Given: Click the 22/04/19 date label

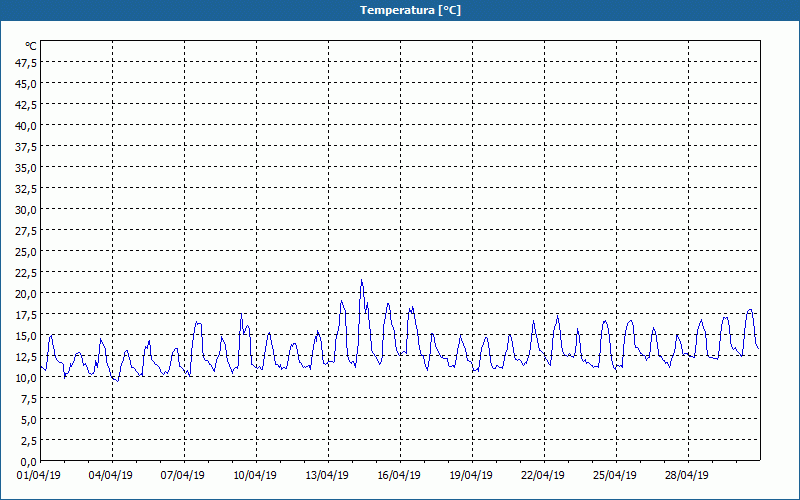Looking at the screenshot, I should point(543,475).
